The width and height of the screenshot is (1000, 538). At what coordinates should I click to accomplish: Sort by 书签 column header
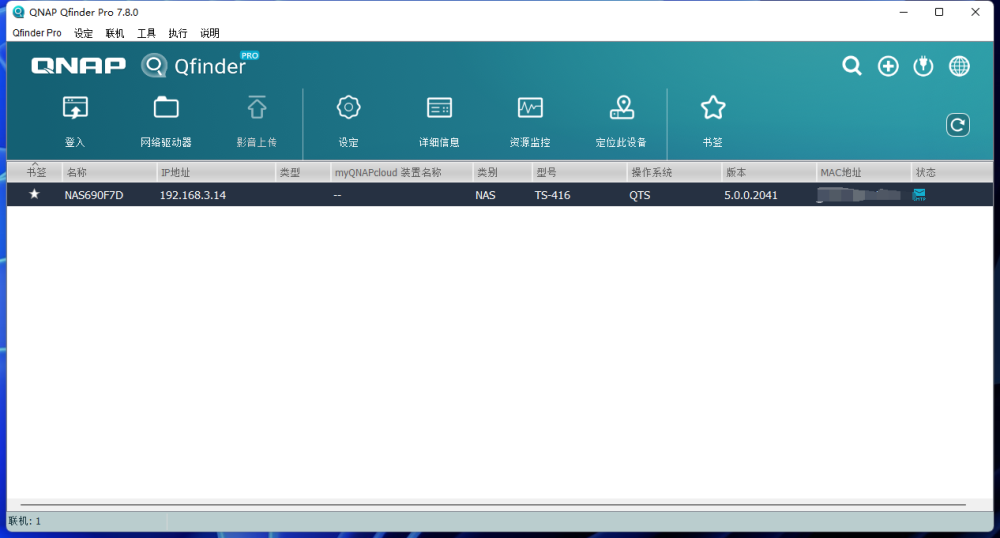click(34, 172)
